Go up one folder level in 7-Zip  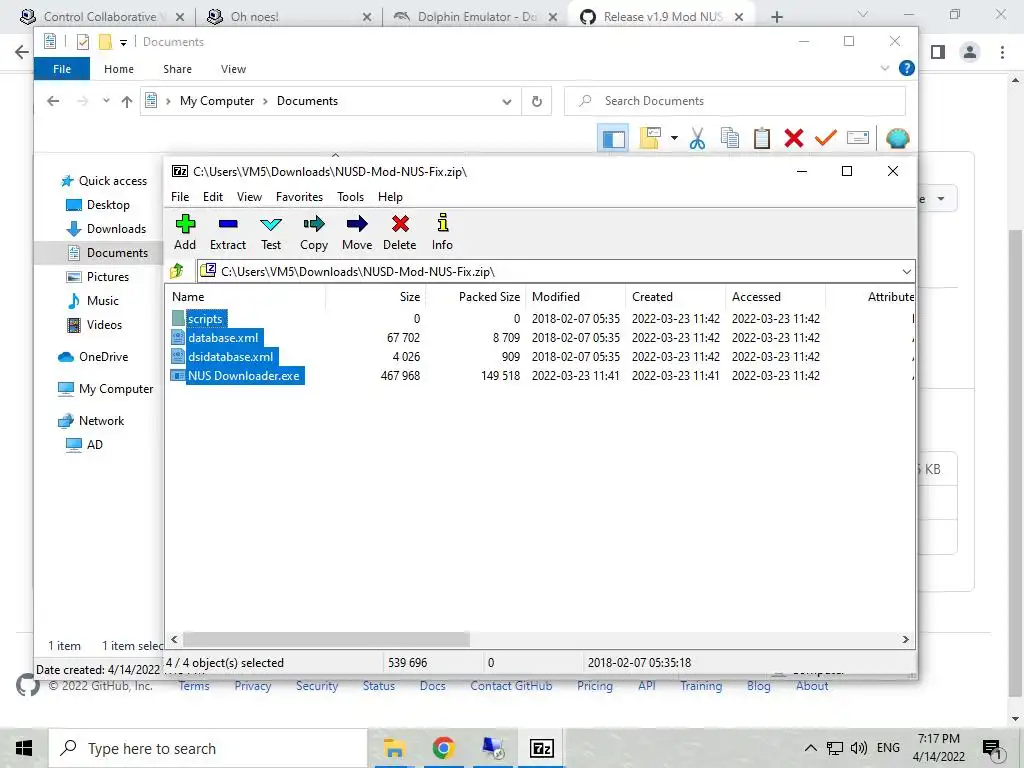[177, 271]
